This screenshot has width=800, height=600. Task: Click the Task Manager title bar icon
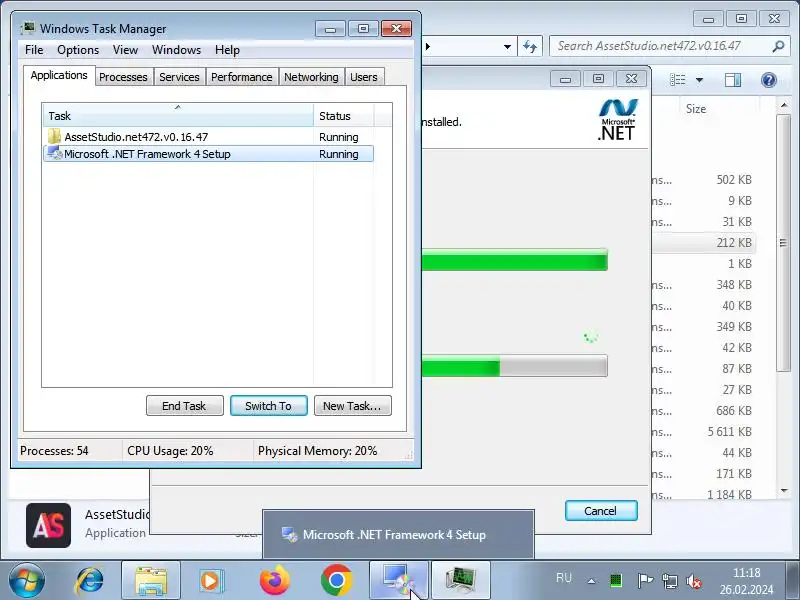[x=28, y=28]
